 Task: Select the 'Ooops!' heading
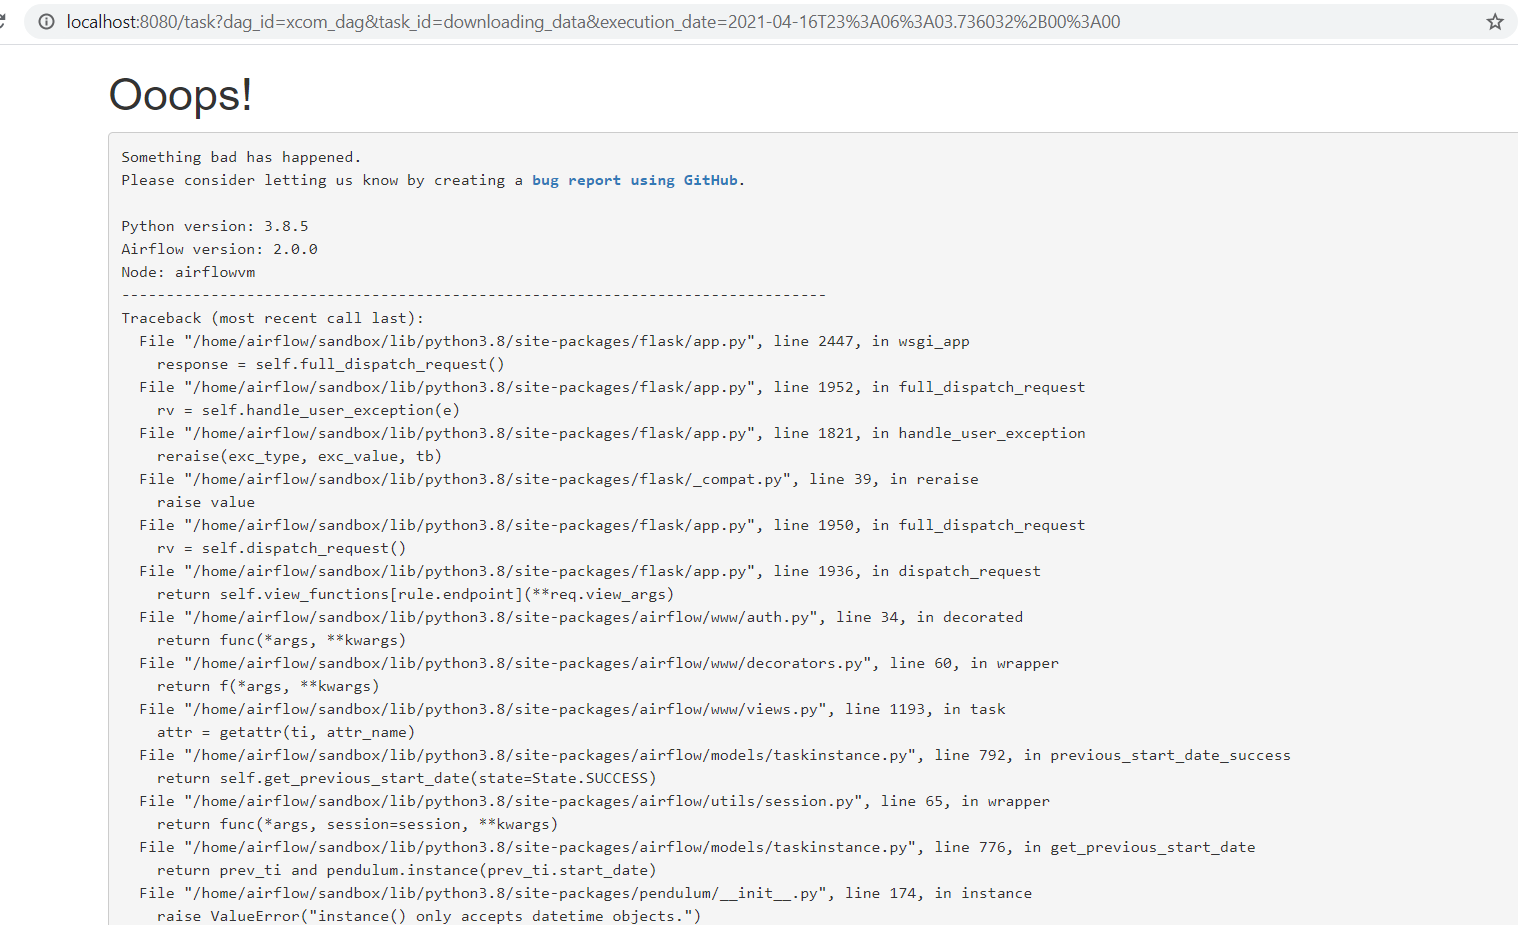coord(180,95)
